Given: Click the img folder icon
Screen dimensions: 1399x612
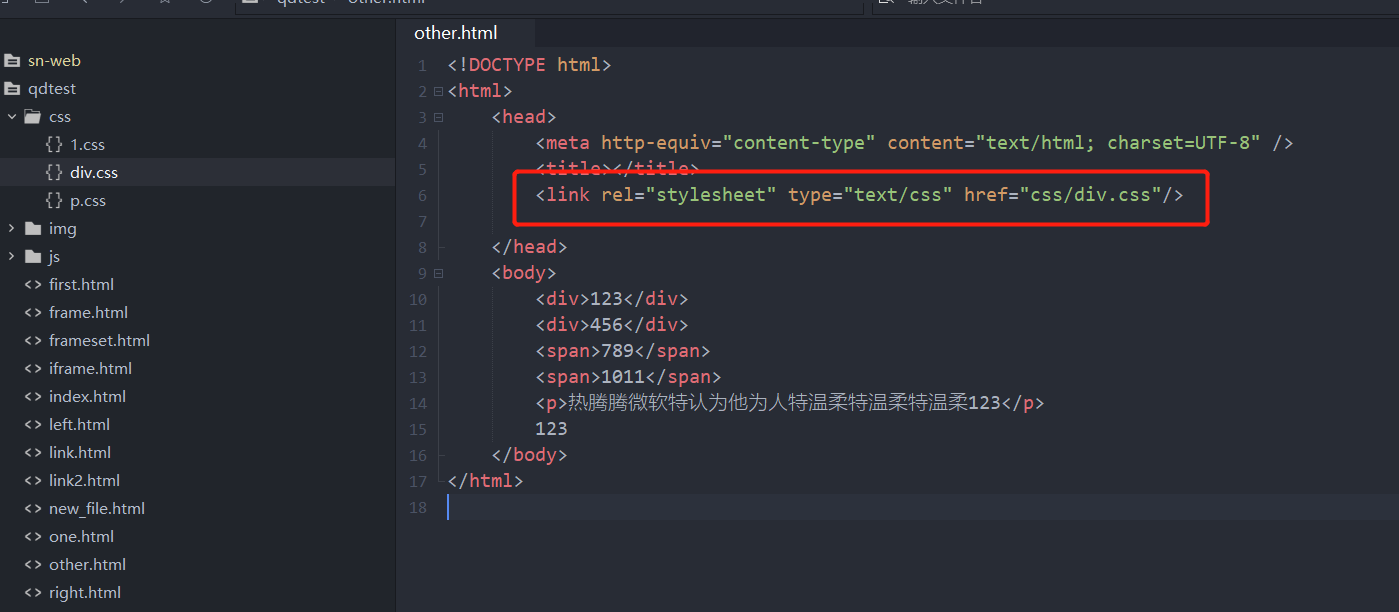Looking at the screenshot, I should (33, 228).
